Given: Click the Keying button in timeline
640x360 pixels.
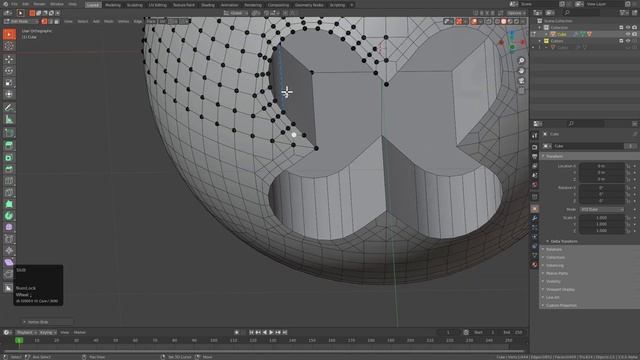Looking at the screenshot, I should click(48, 332).
